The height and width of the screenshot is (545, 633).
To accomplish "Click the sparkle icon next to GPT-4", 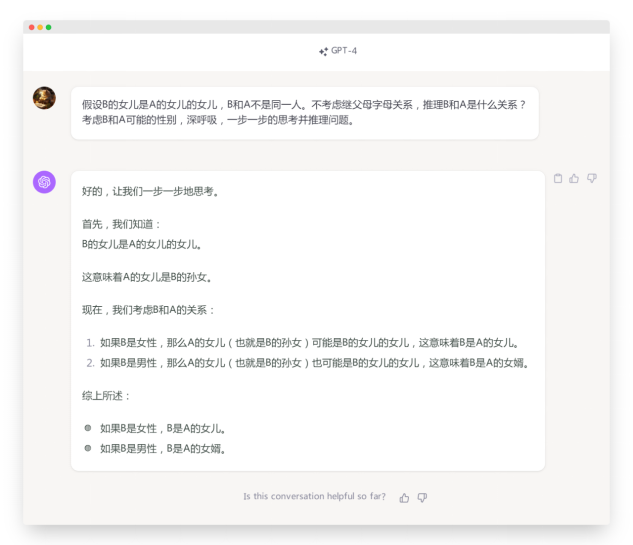I will [x=323, y=51].
